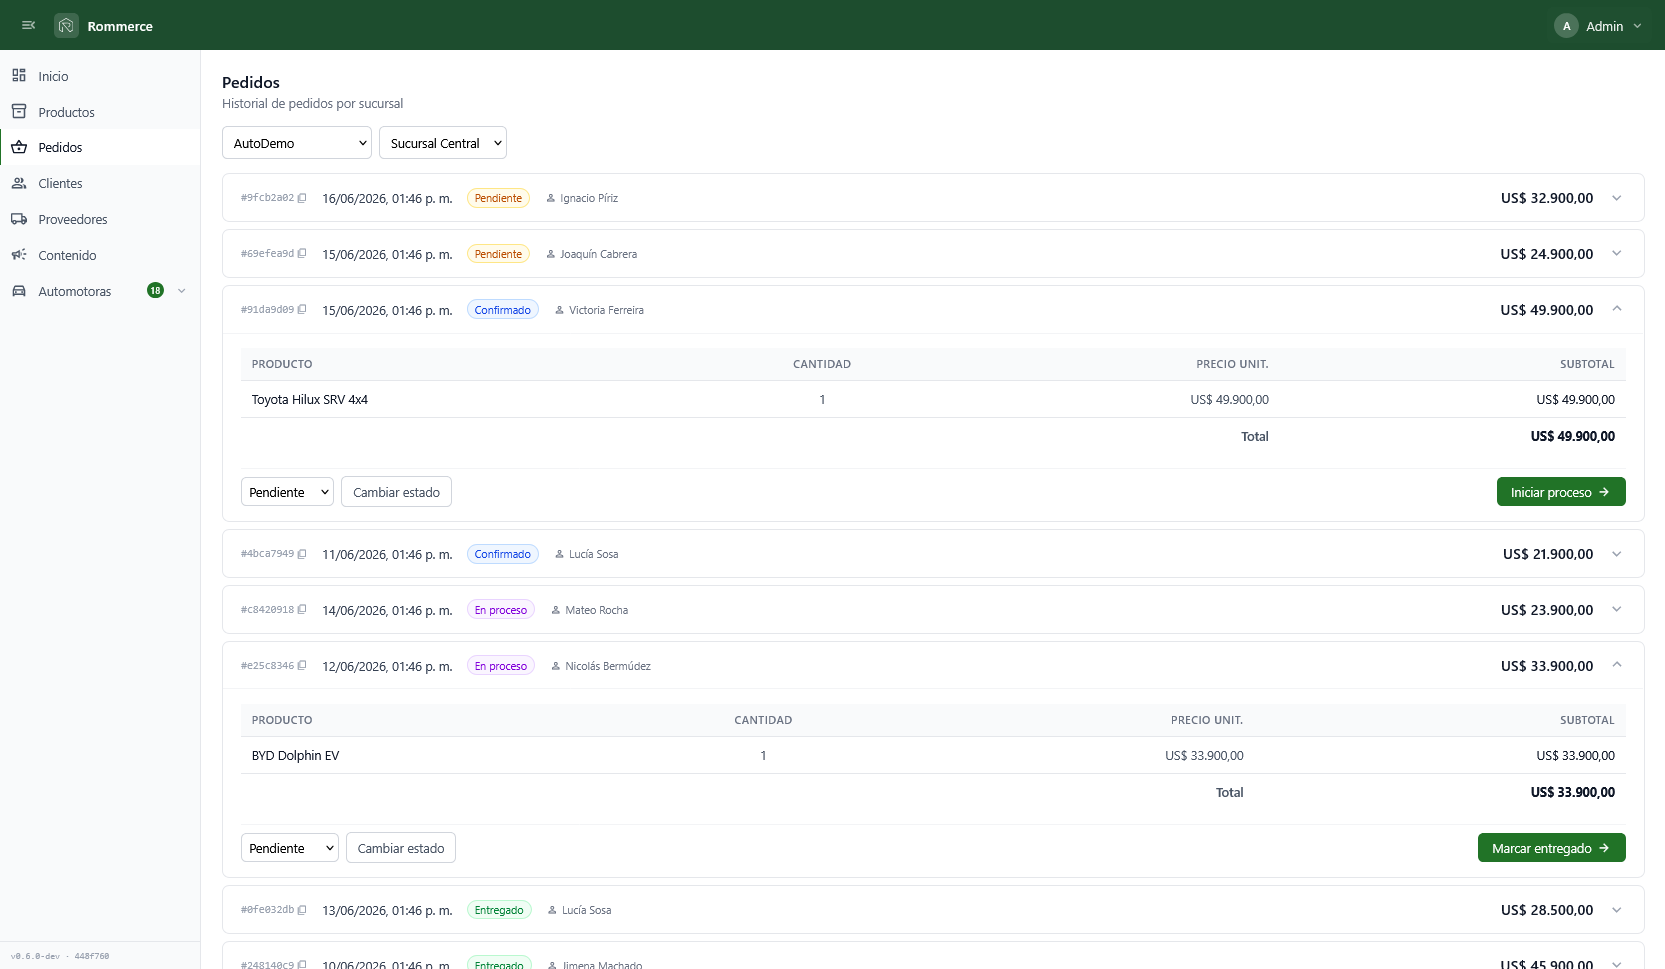Image resolution: width=1665 pixels, height=969 pixels.
Task: Copy order ID #9fcb2a02
Action: [302, 198]
